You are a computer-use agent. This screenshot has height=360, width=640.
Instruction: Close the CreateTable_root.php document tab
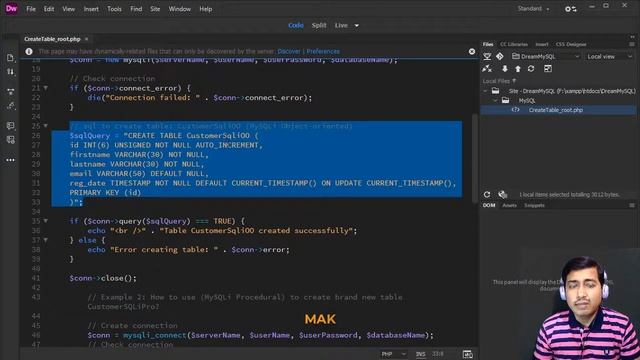(x=86, y=39)
